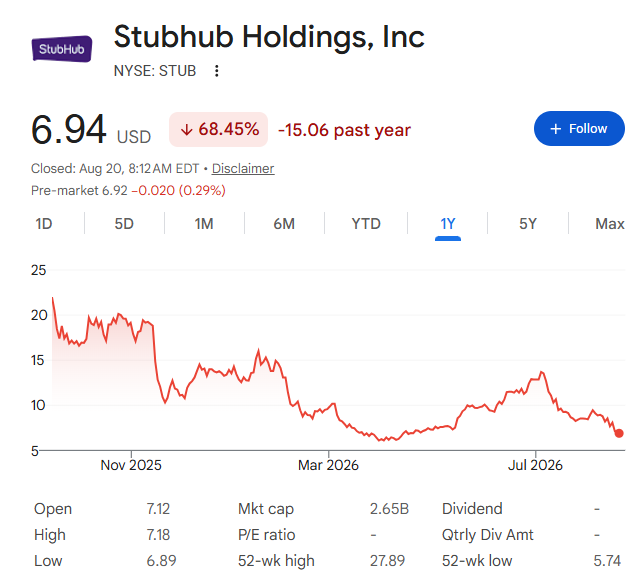Switch to the 5Y range tab

coord(528,224)
